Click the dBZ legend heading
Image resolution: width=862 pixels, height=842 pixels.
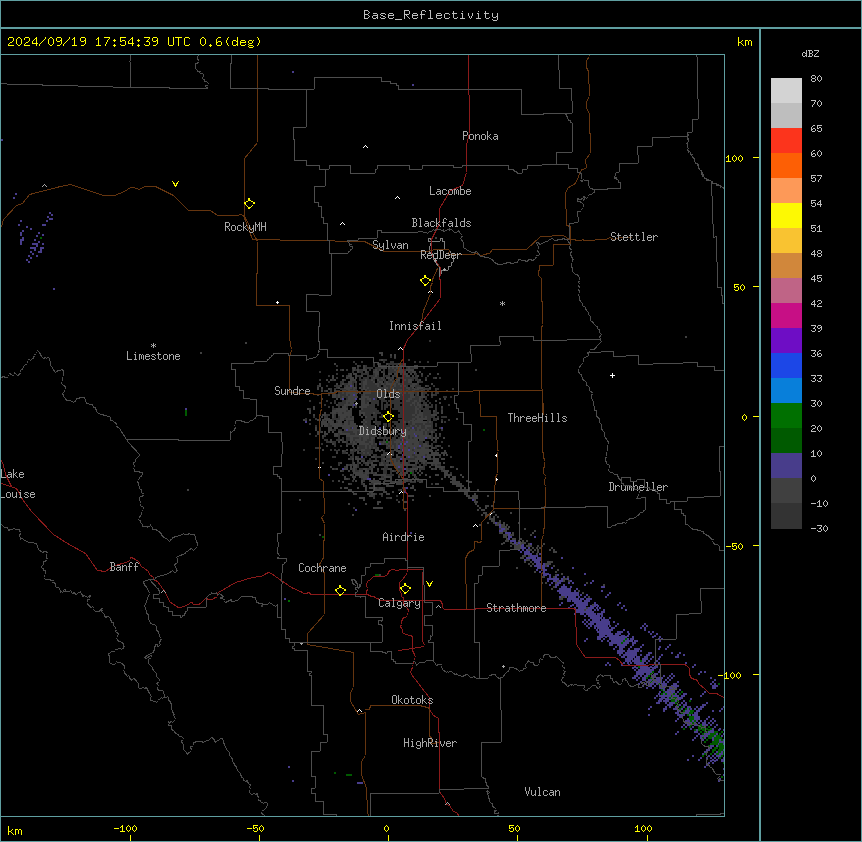coord(810,53)
